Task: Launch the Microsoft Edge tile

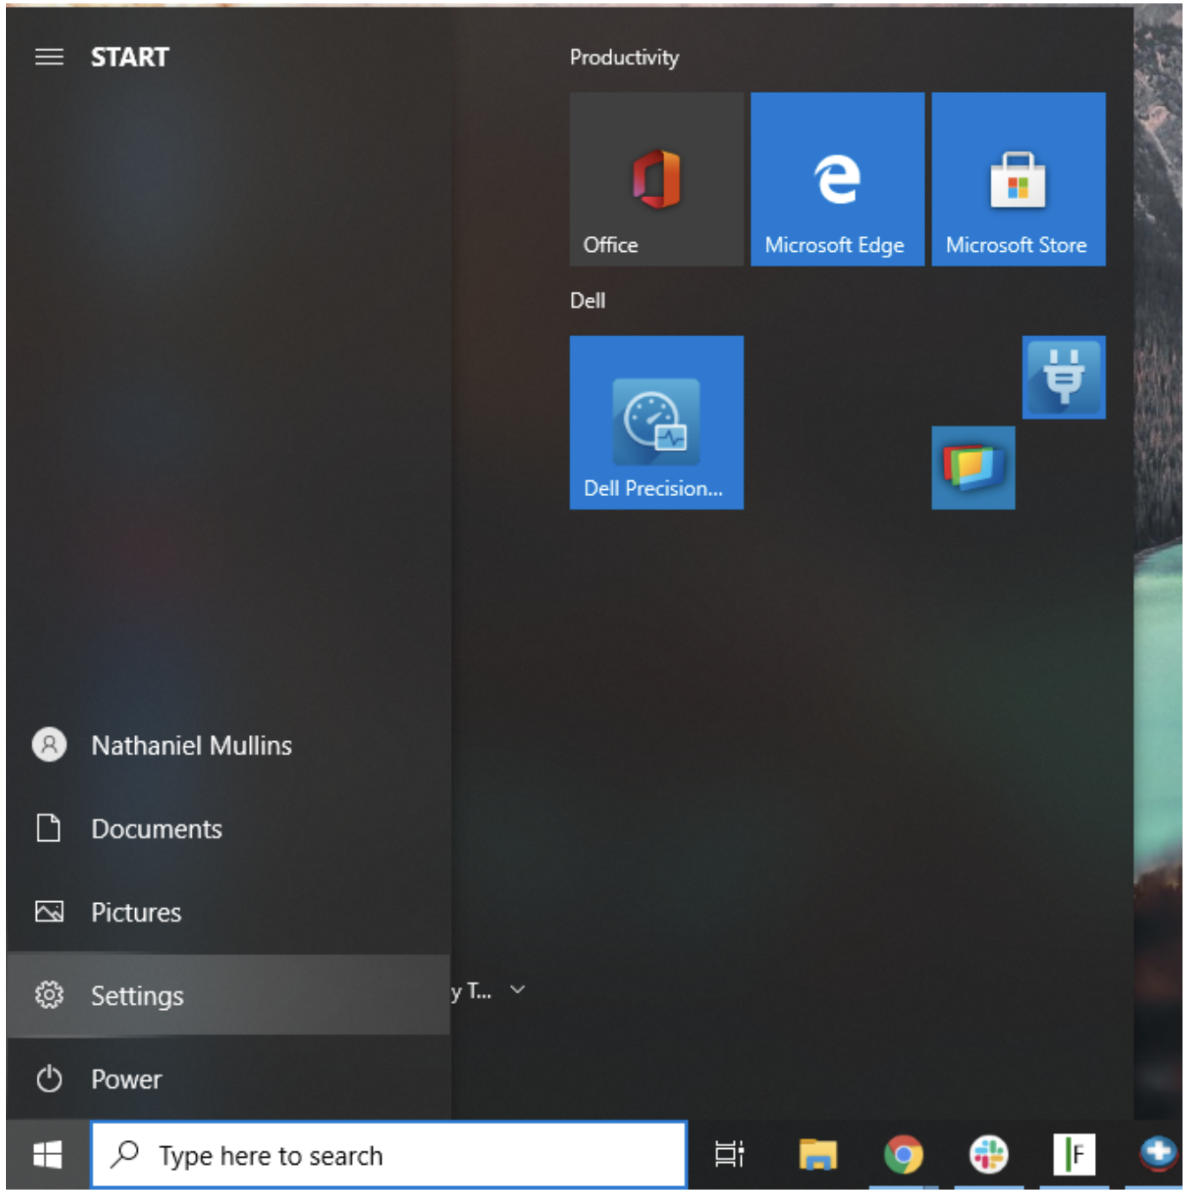Action: point(837,180)
